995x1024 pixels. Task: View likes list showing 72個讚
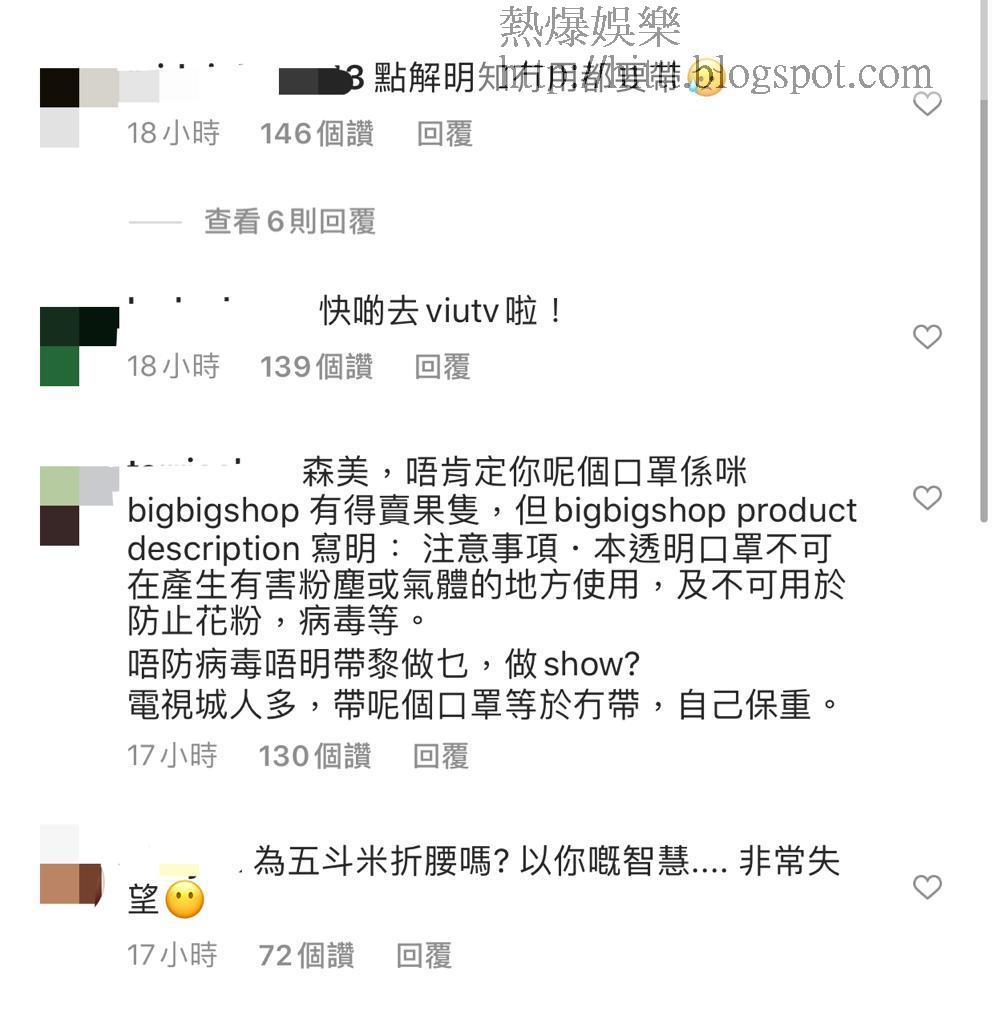[306, 955]
